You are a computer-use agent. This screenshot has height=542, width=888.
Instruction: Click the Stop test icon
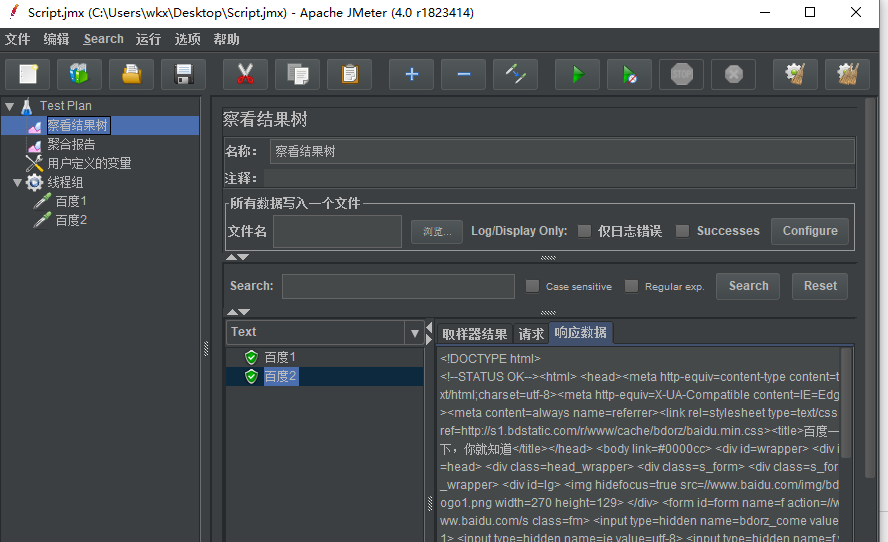(681, 74)
